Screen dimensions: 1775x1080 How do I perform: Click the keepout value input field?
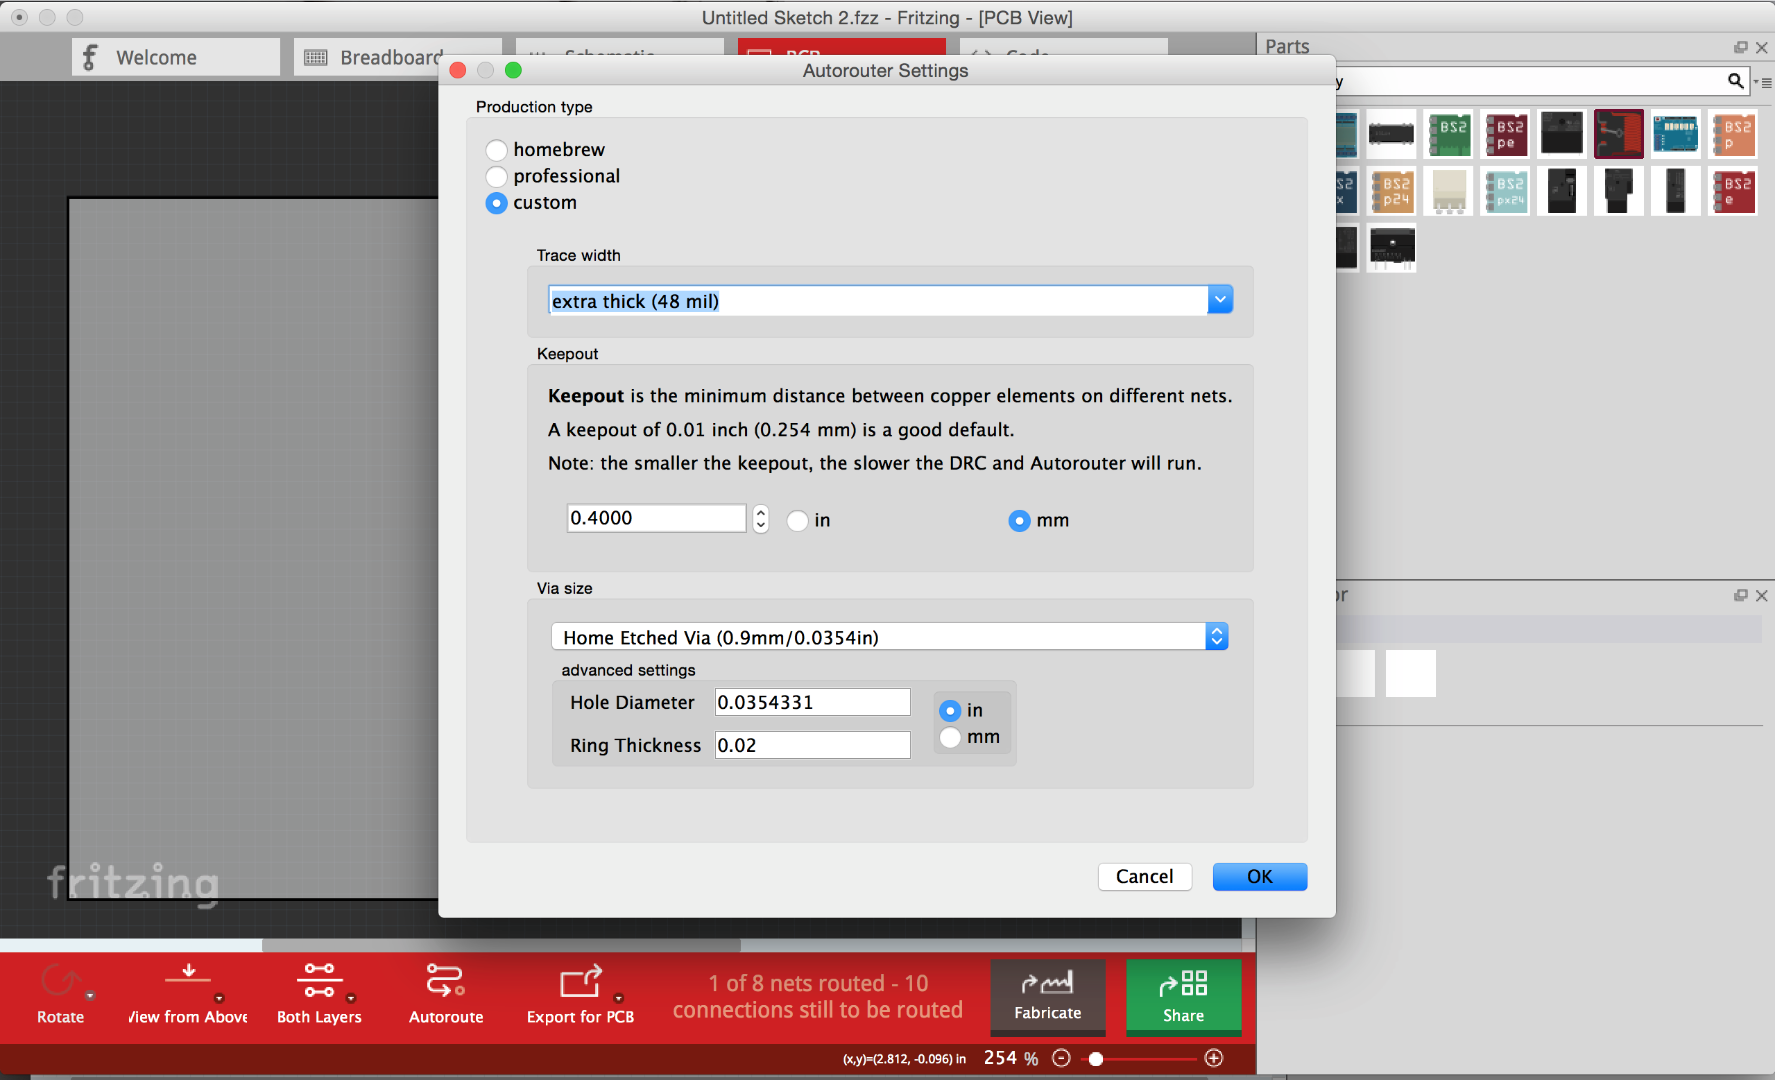(x=657, y=518)
